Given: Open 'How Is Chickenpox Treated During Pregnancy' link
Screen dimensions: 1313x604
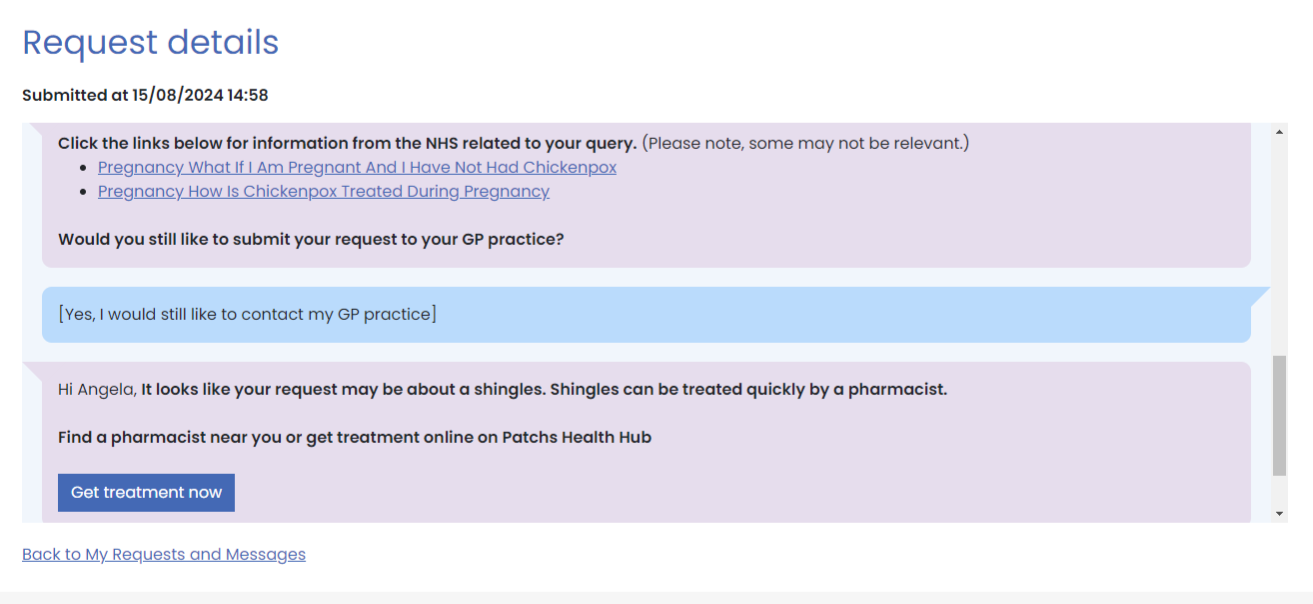Looking at the screenshot, I should tap(323, 192).
